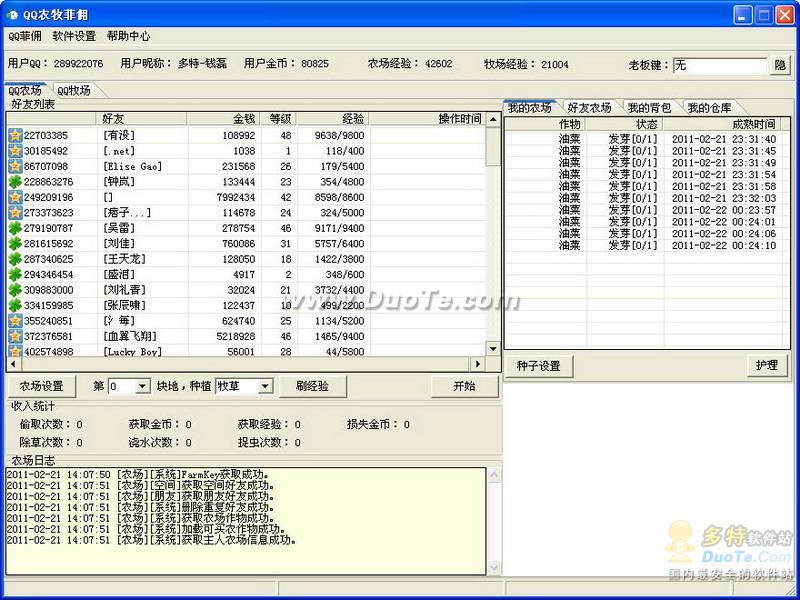Viewport: 800px width, 600px height.
Task: Click clover icon beside friend 334159985
Action: 15,305
